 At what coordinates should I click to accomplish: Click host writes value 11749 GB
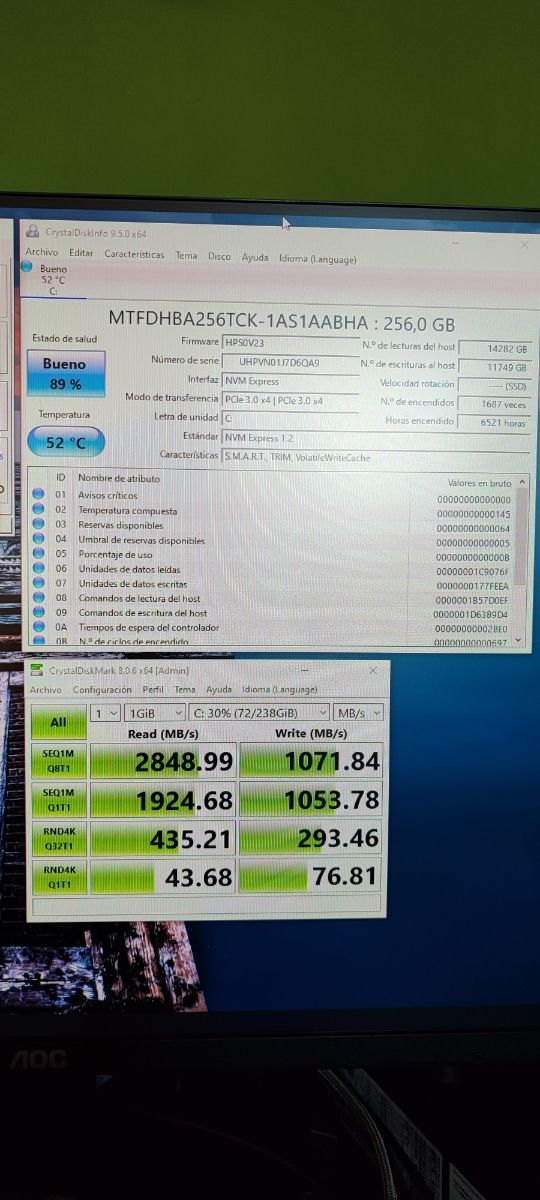pos(494,366)
